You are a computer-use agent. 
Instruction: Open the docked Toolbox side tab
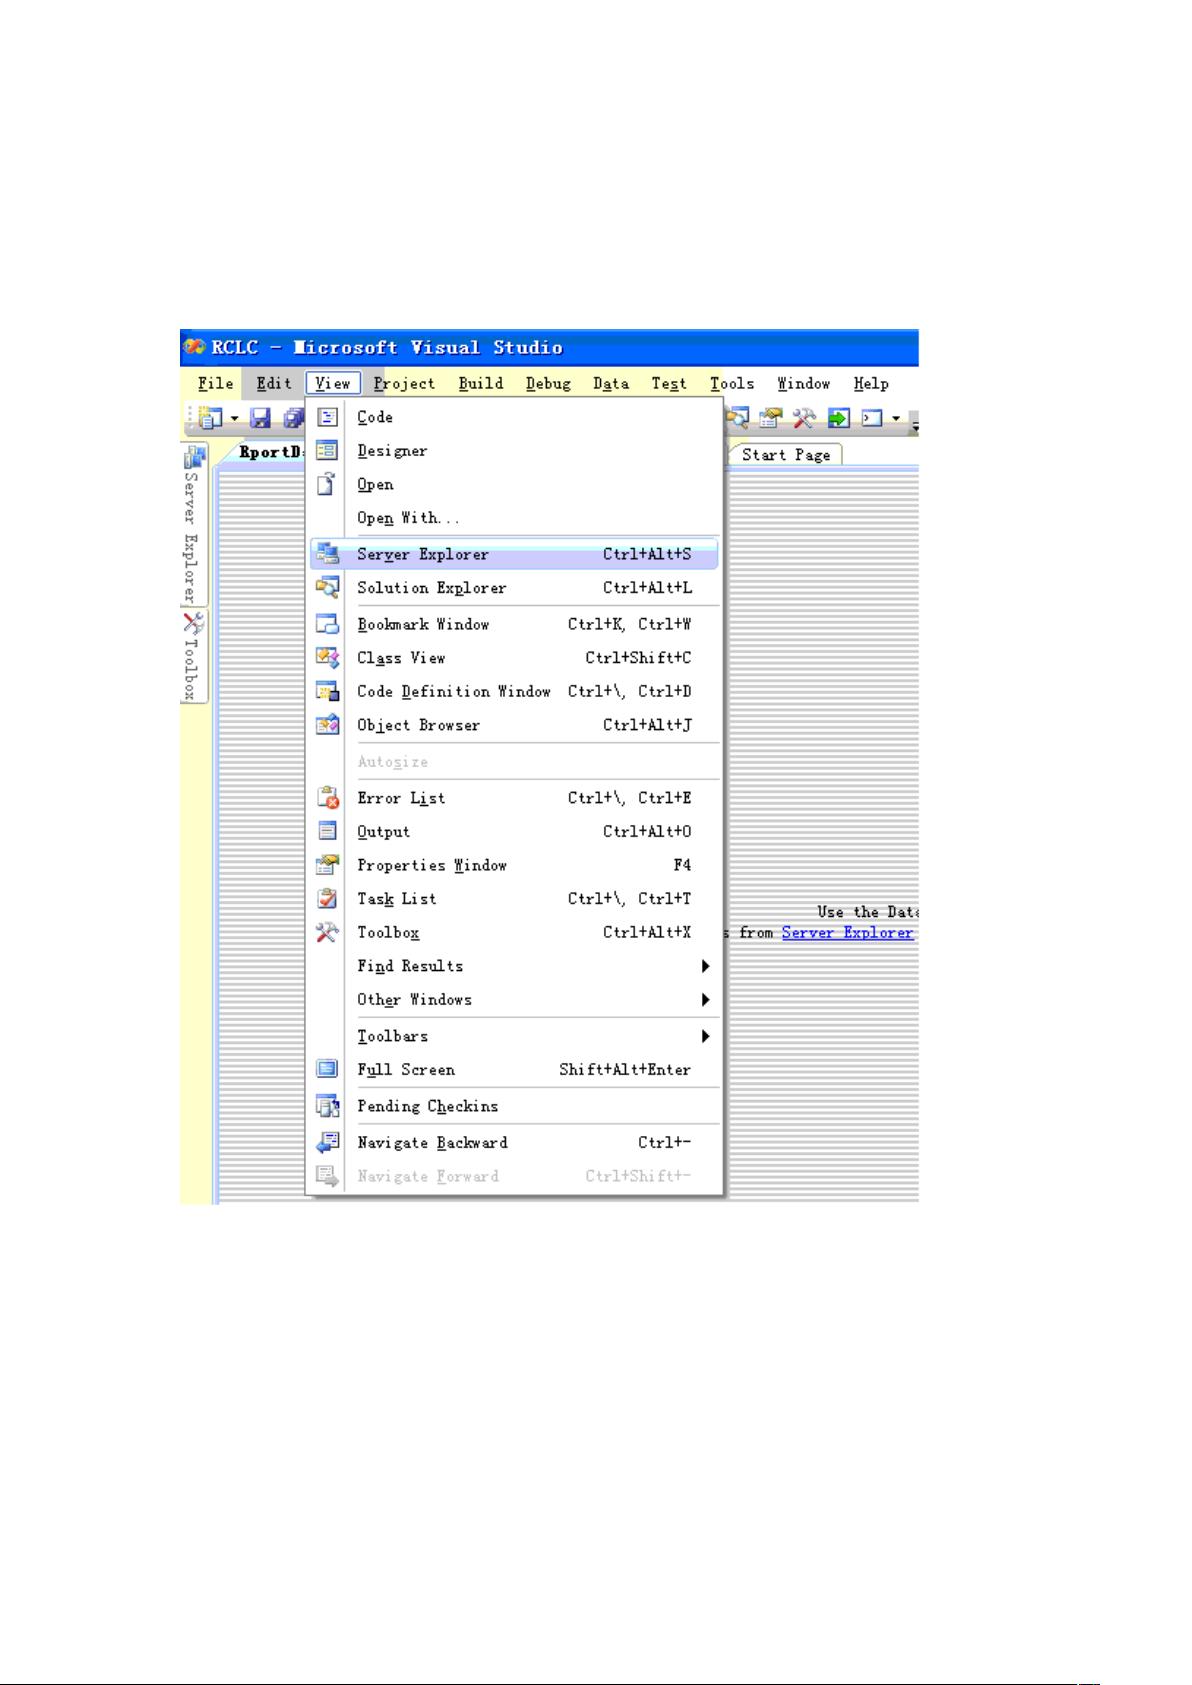(x=192, y=657)
